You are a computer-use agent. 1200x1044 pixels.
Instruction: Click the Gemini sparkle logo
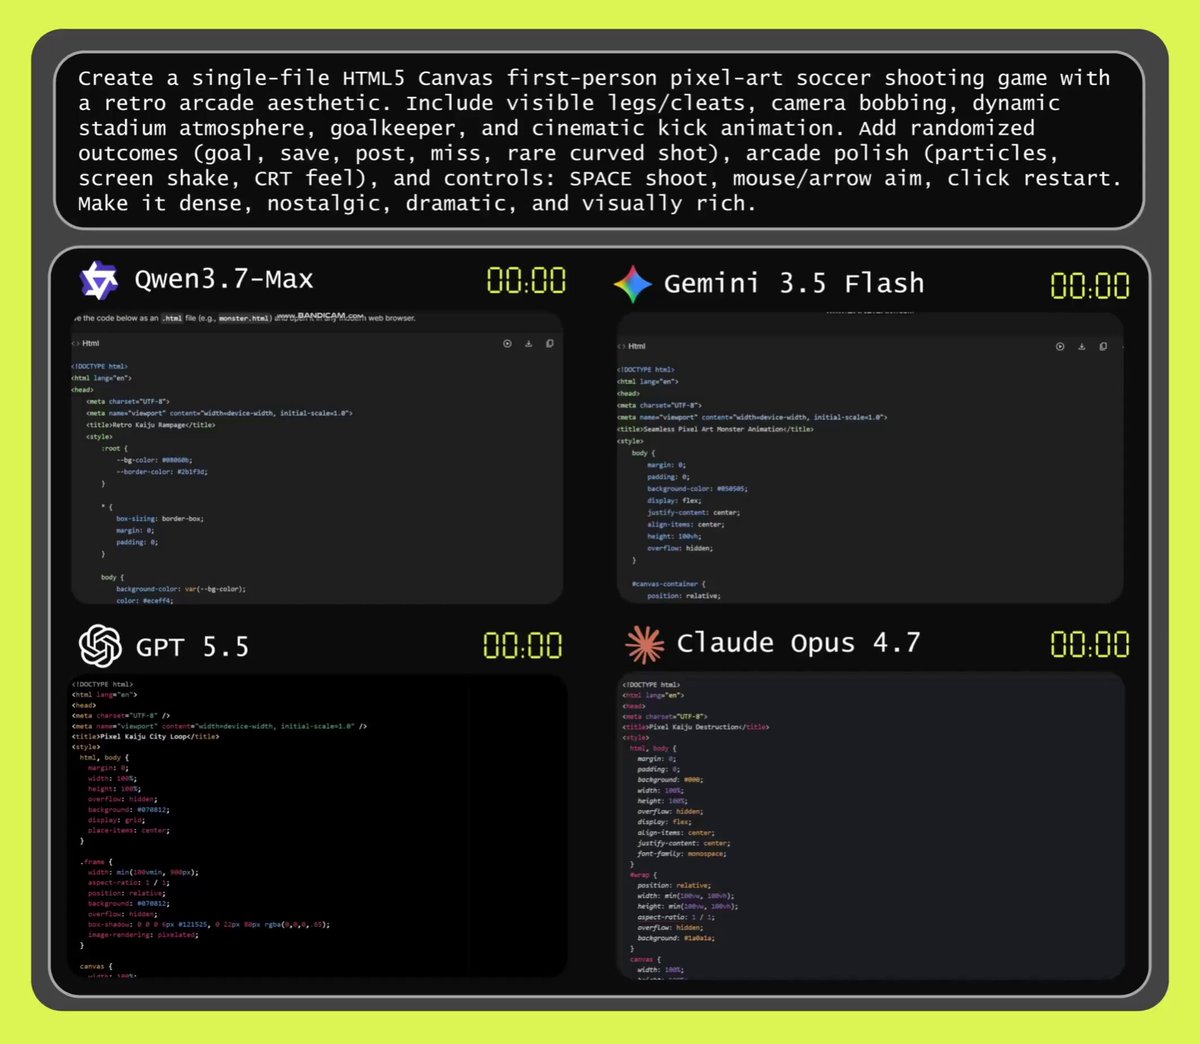(633, 284)
